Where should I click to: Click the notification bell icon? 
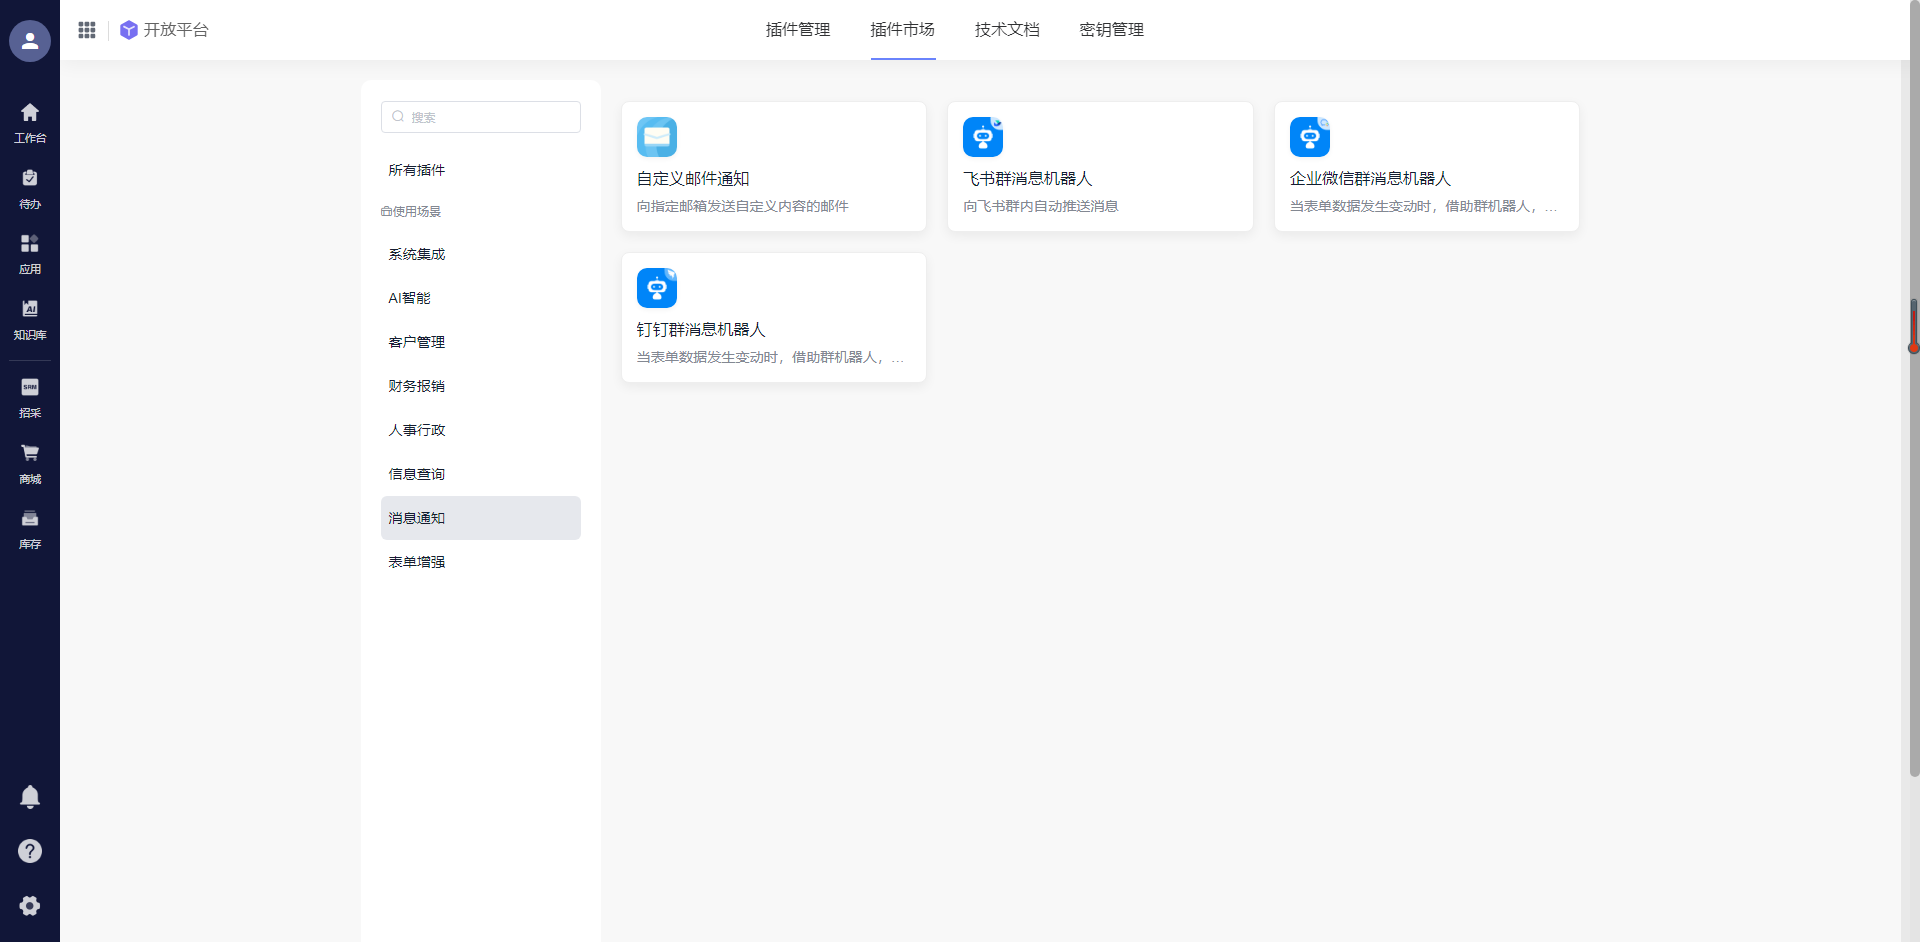click(x=30, y=797)
